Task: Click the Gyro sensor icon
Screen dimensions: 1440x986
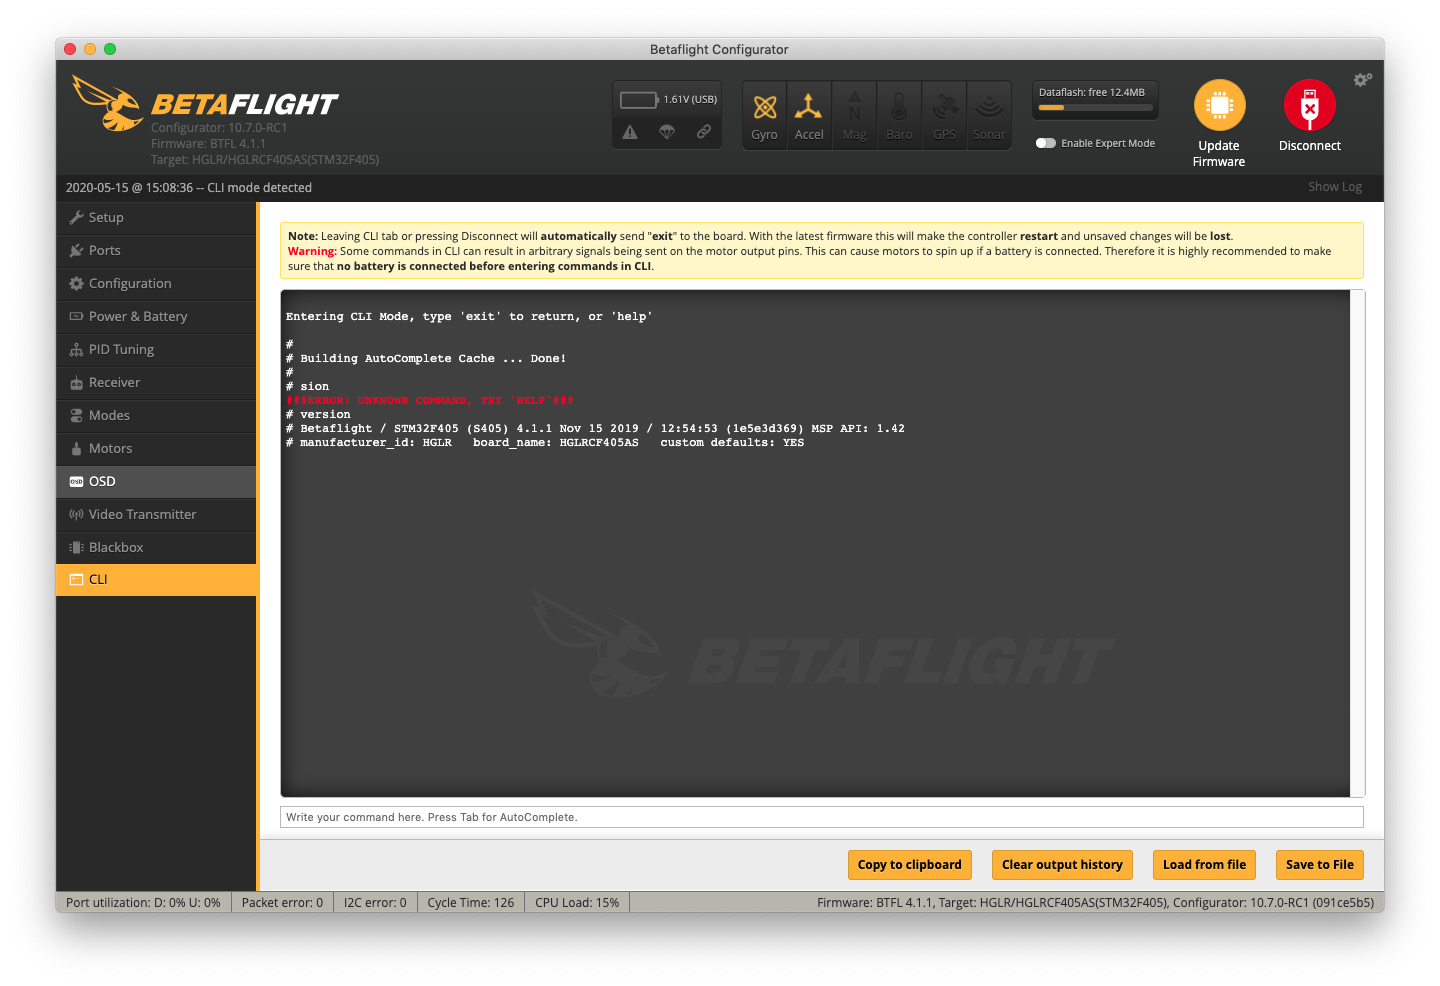Action: (765, 116)
